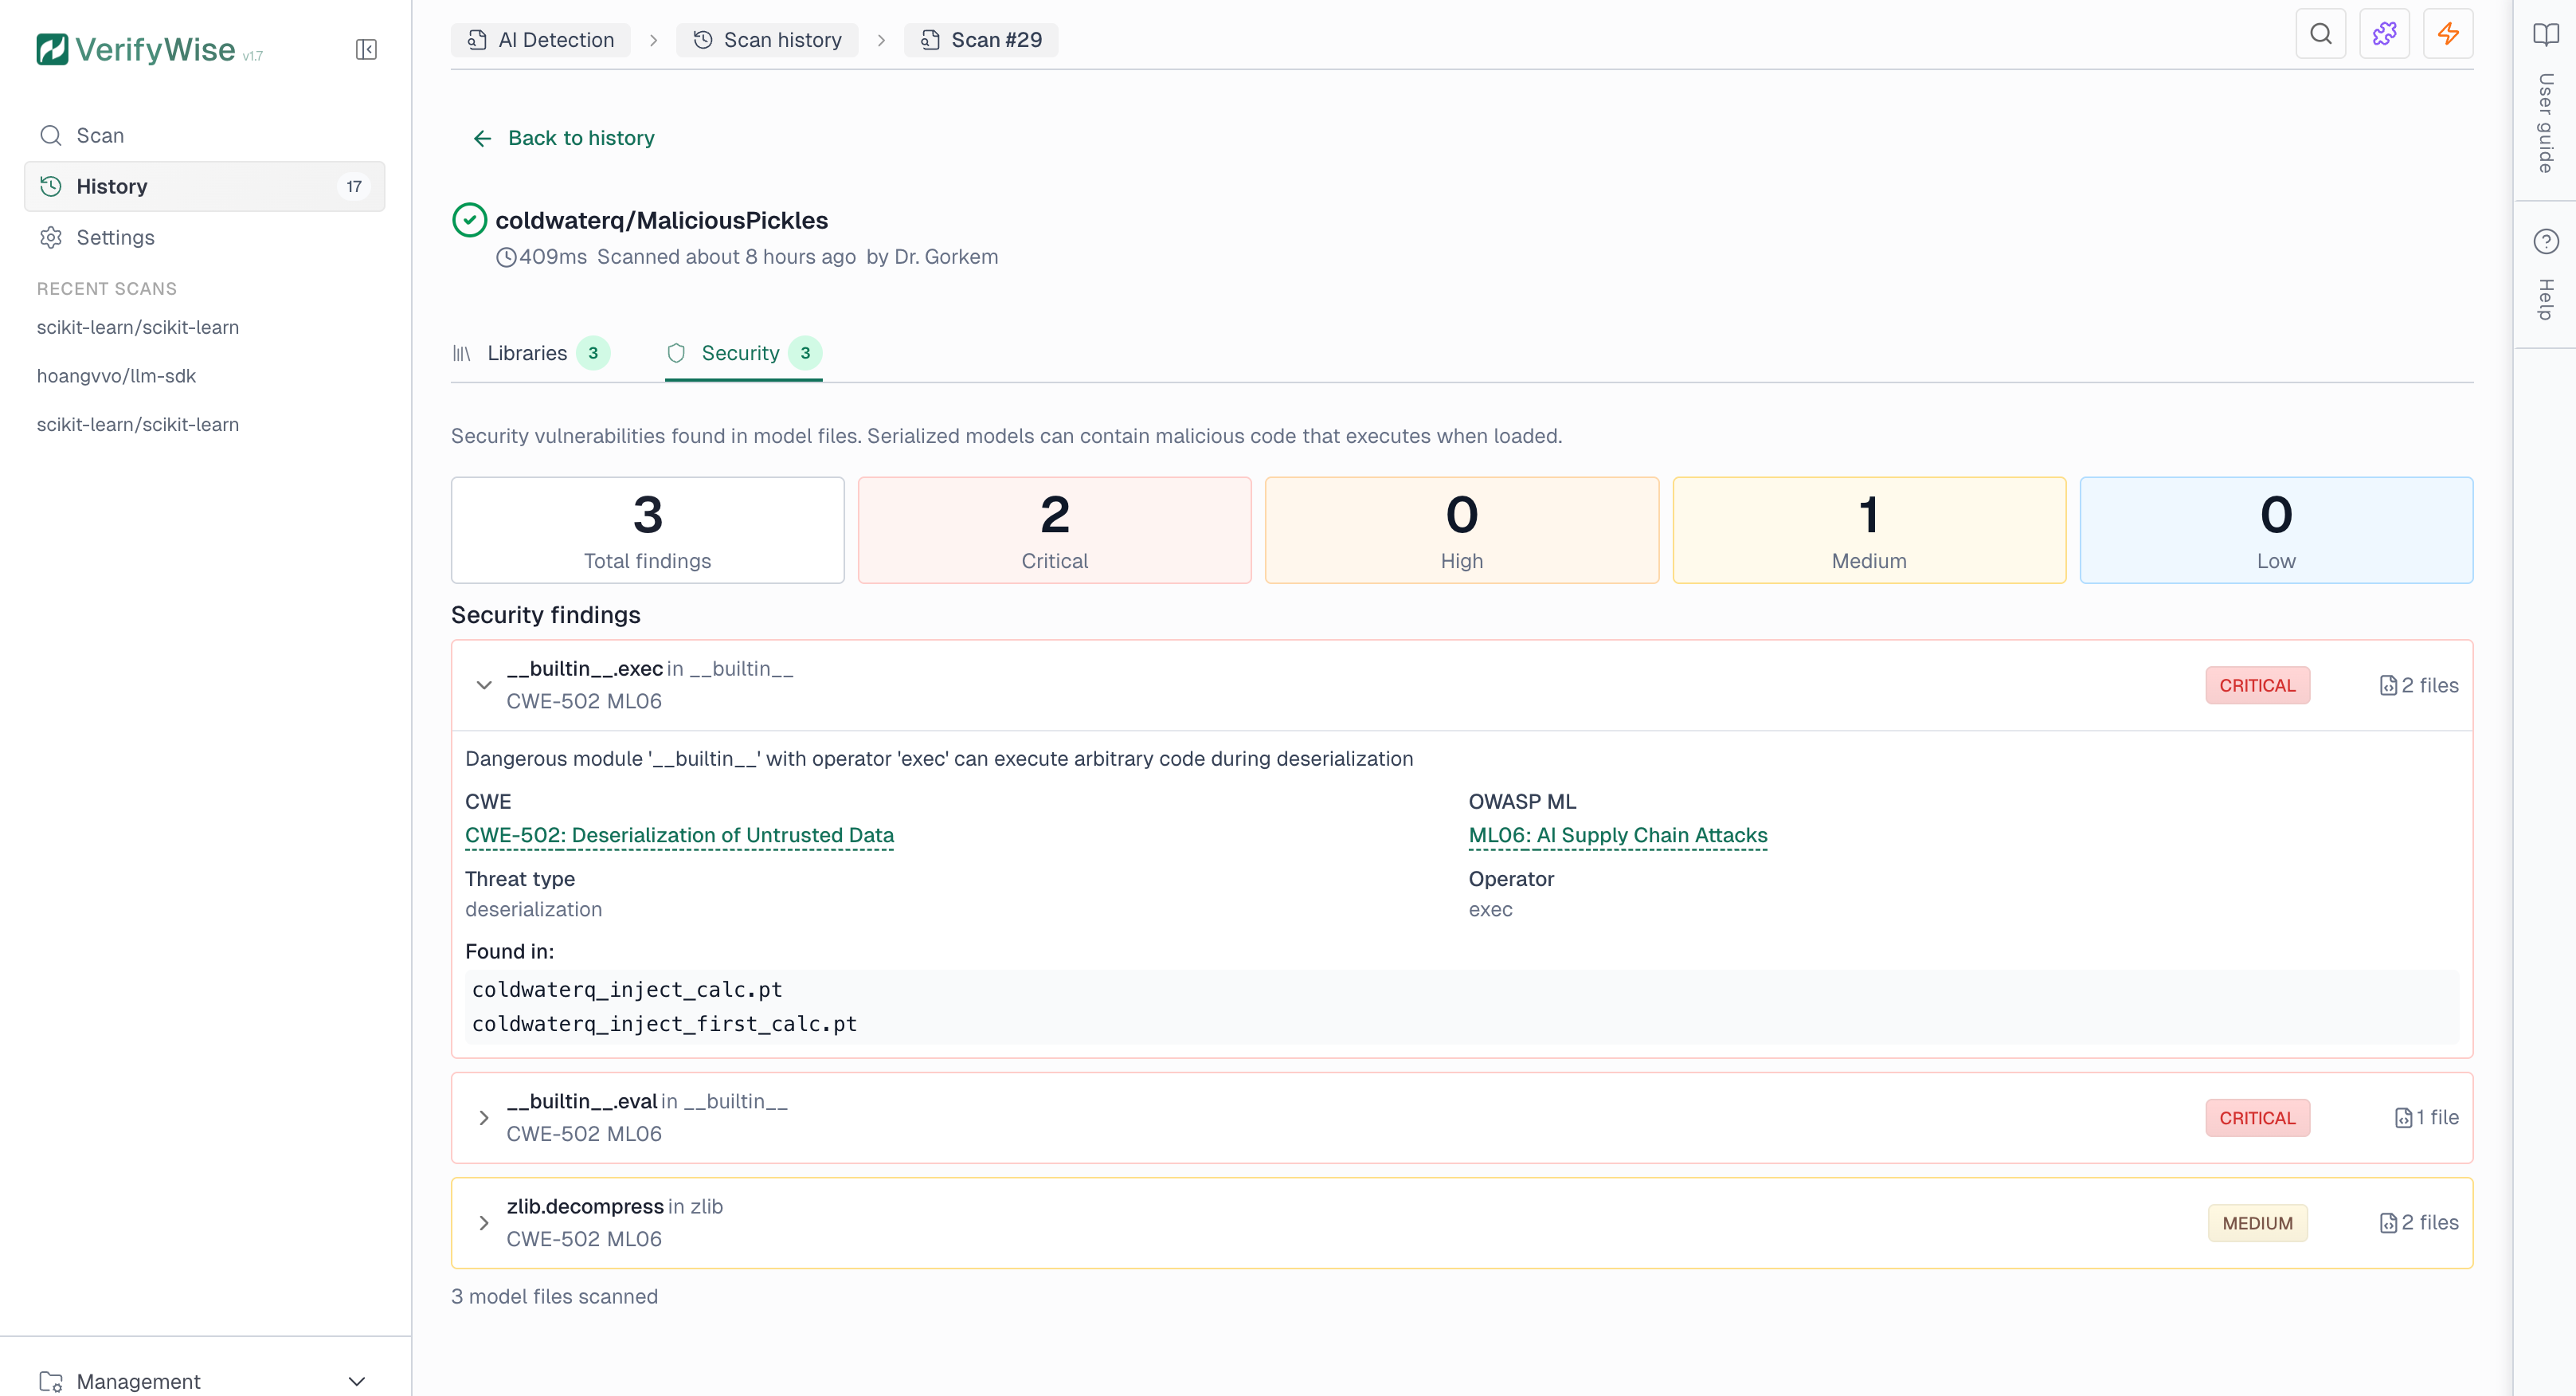
Task: Click the Help question mark icon
Action: point(2545,240)
